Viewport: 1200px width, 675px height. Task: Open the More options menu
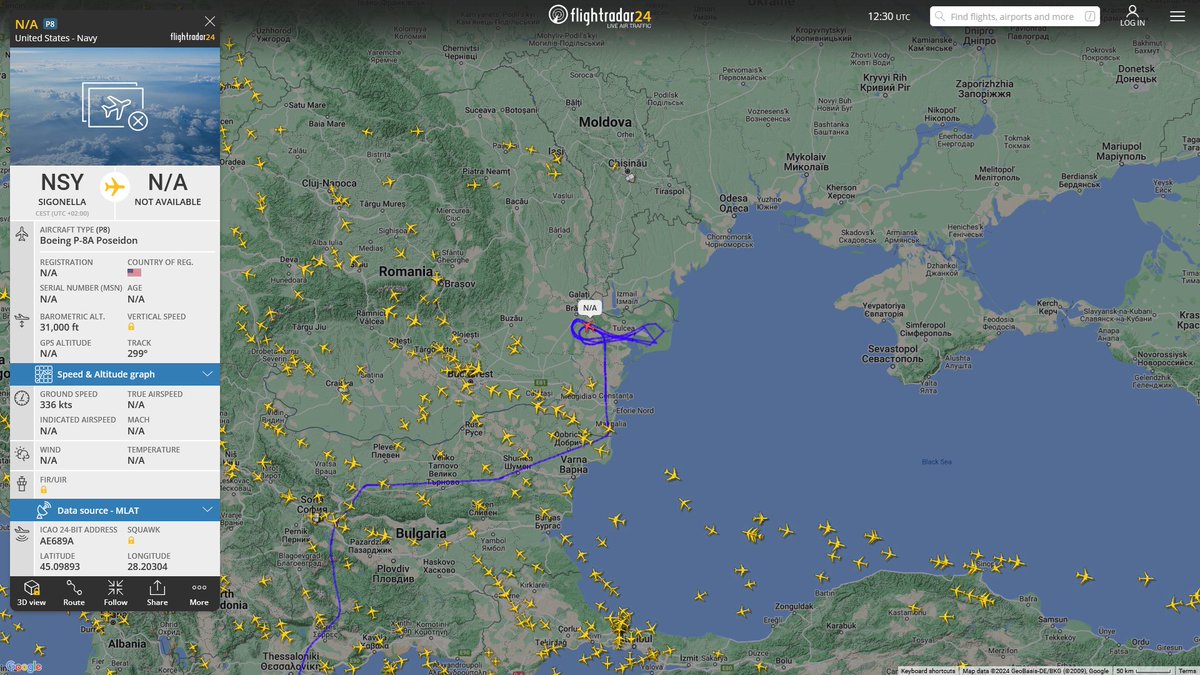[199, 592]
